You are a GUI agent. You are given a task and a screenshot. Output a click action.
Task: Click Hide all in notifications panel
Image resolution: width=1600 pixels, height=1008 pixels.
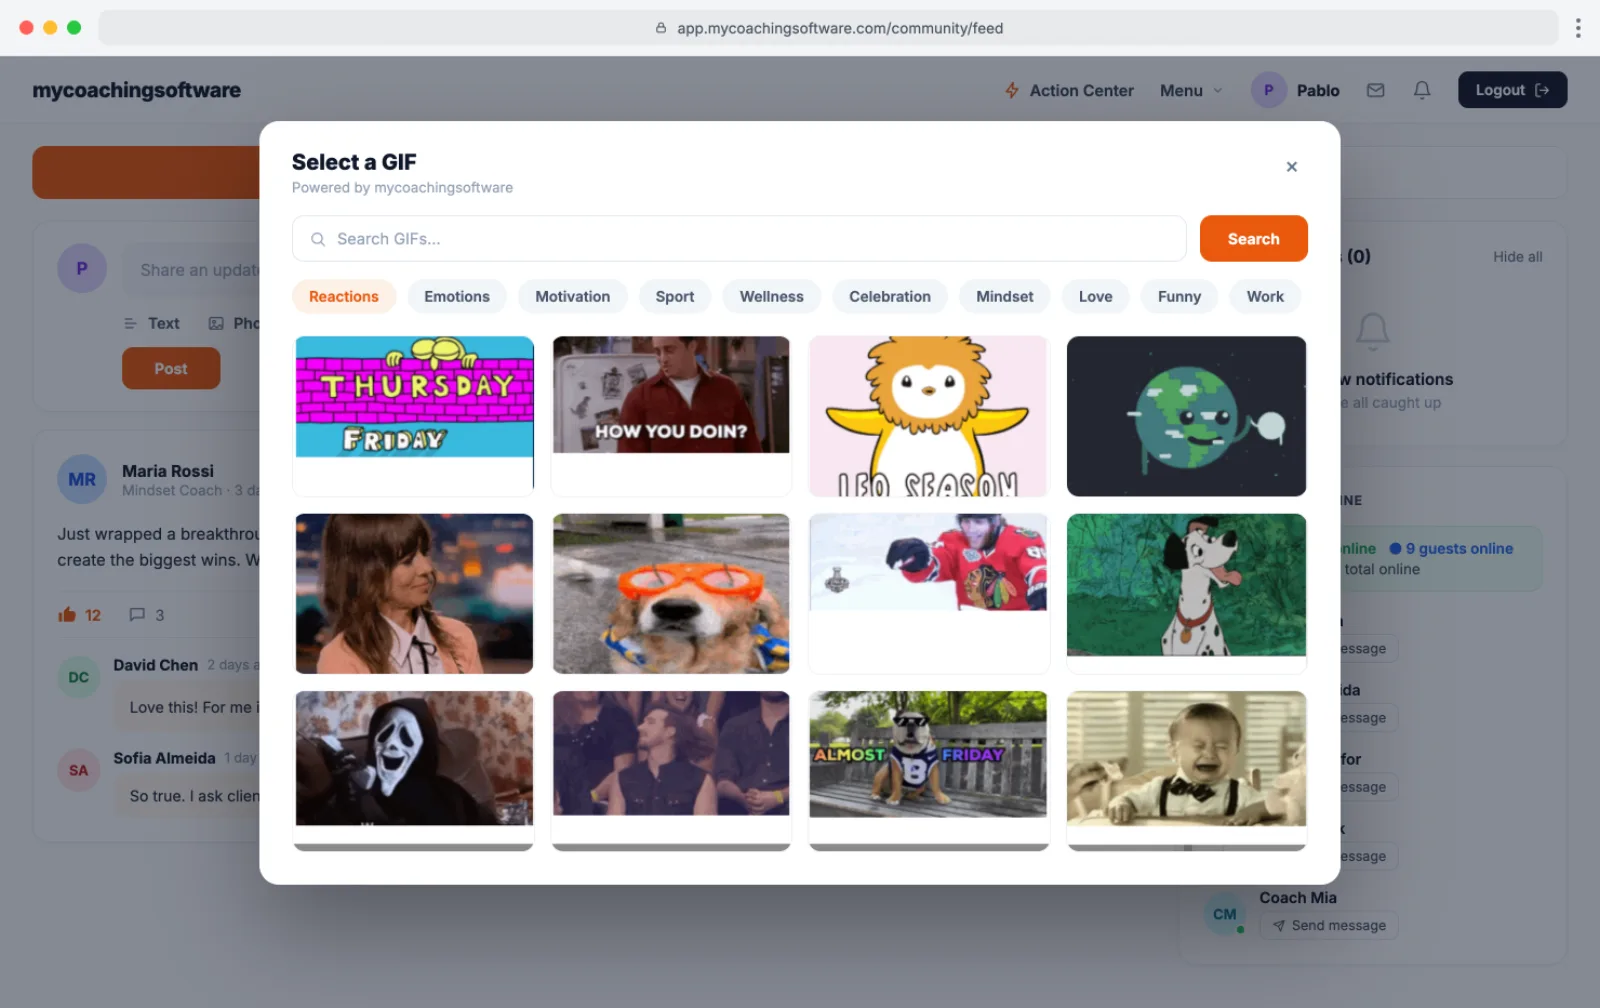1517,257
